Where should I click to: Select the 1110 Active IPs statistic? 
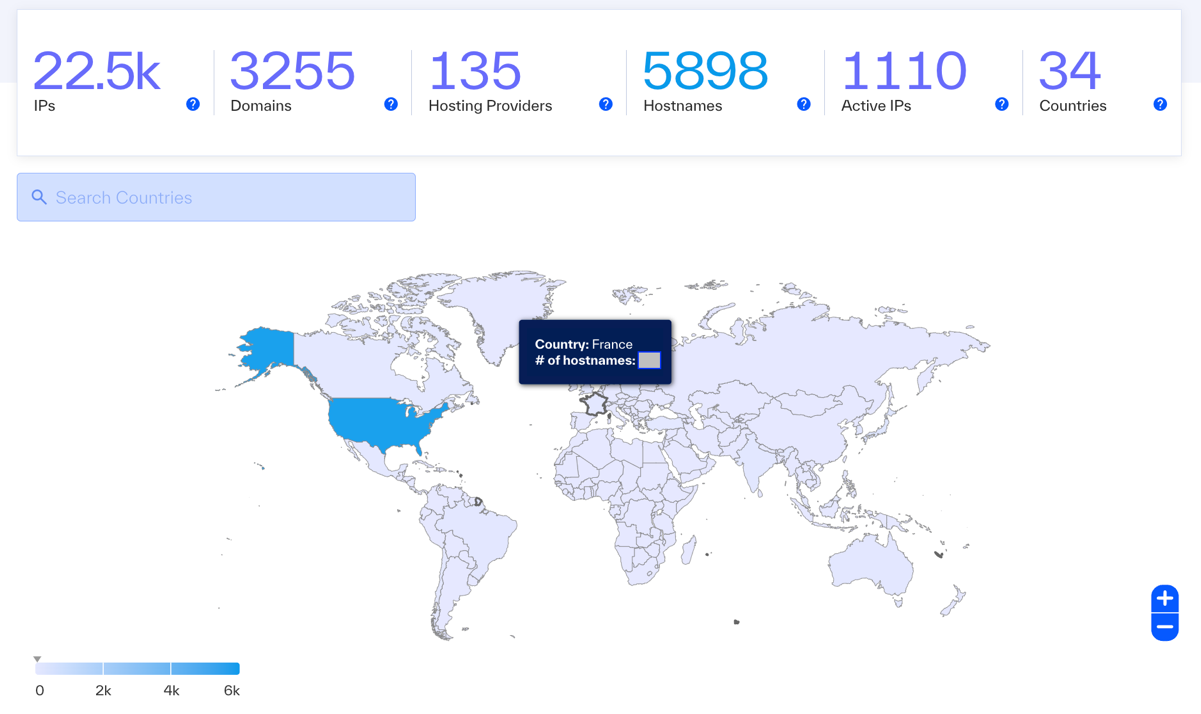[x=904, y=82]
